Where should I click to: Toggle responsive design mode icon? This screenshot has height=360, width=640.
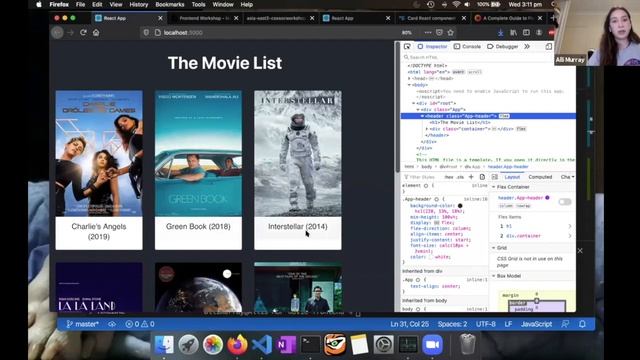click(549, 47)
